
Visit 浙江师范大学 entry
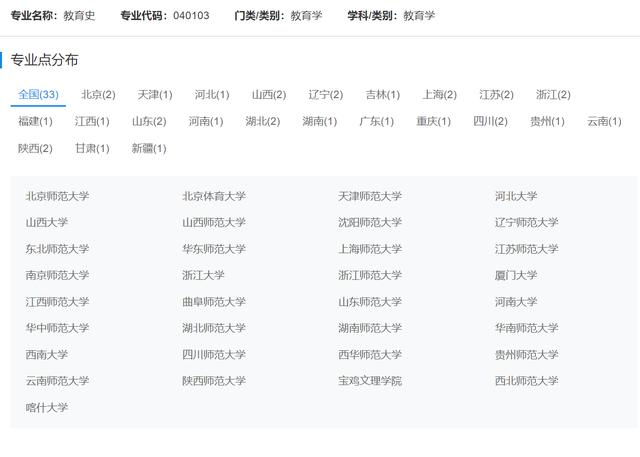click(x=370, y=275)
